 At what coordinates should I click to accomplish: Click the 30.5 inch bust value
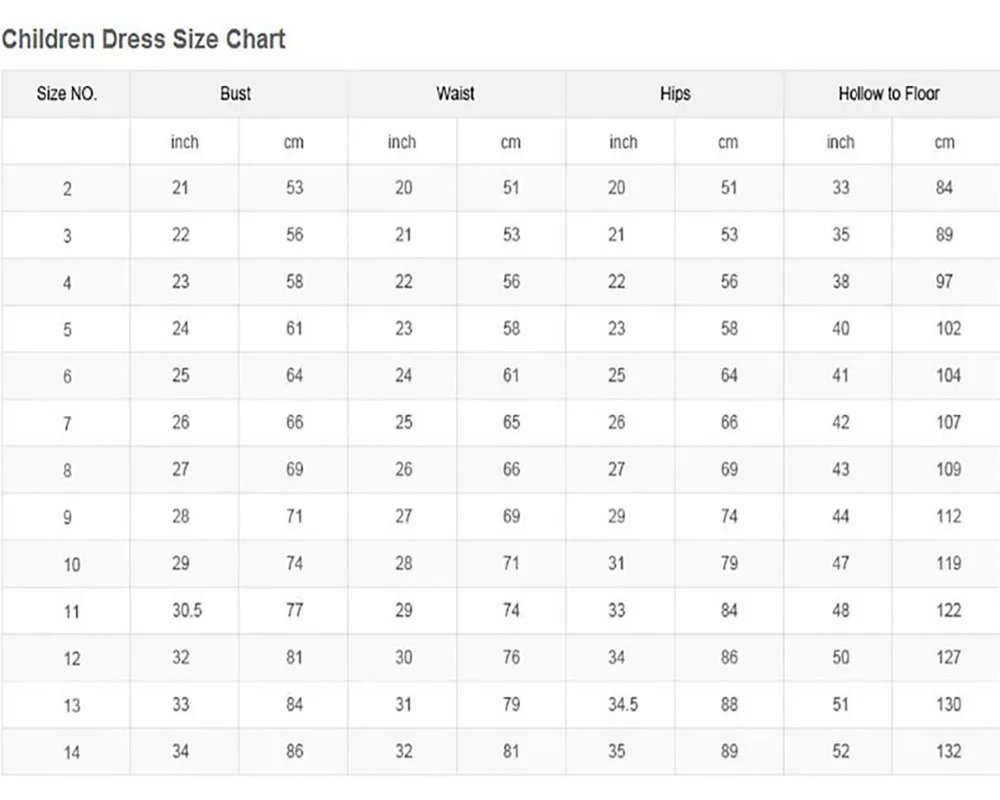tap(186, 610)
